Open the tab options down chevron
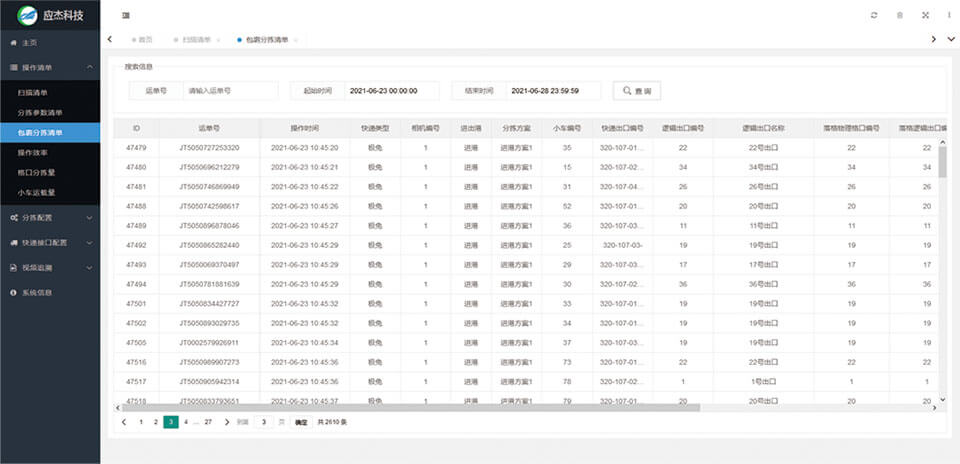 (x=951, y=39)
